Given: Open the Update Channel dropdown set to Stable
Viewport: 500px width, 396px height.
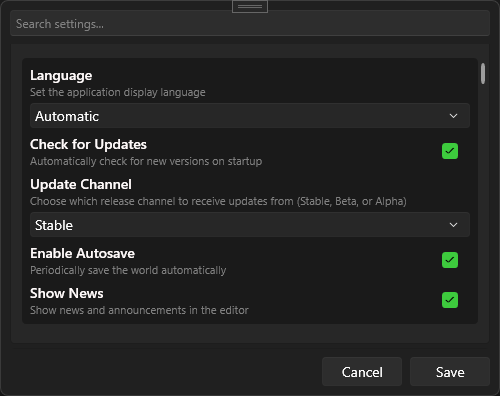Looking at the screenshot, I should pos(250,225).
